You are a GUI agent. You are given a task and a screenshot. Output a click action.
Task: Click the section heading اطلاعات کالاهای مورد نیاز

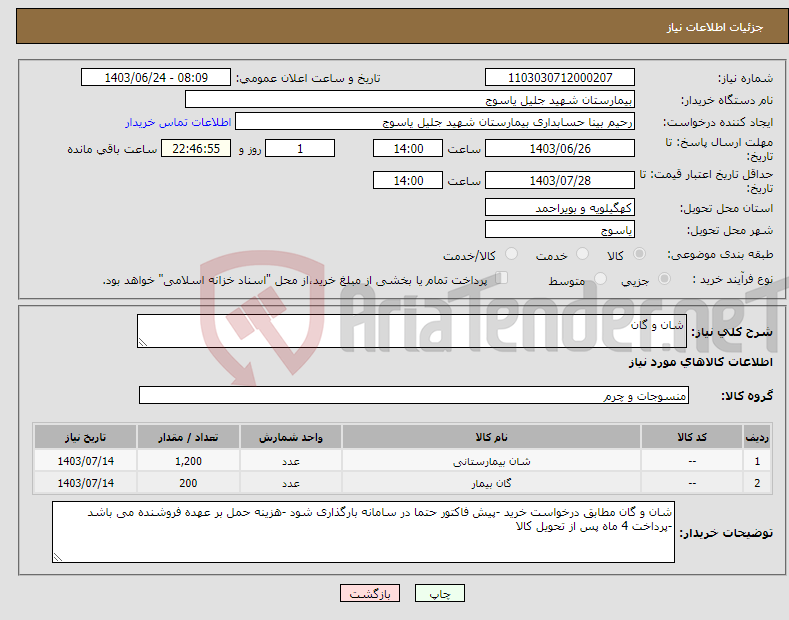pyautogui.click(x=700, y=362)
